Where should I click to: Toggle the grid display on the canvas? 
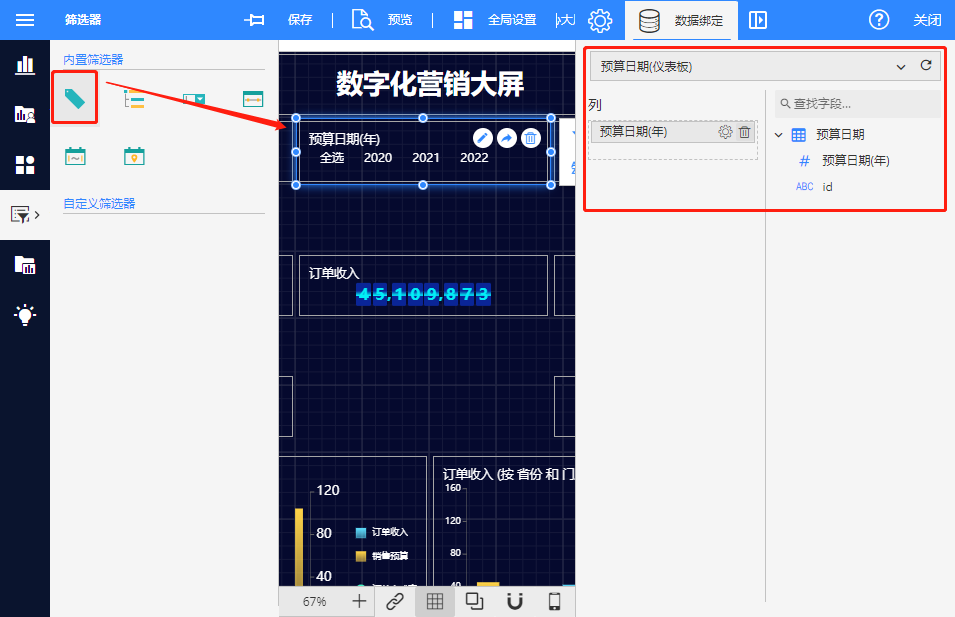(x=434, y=601)
